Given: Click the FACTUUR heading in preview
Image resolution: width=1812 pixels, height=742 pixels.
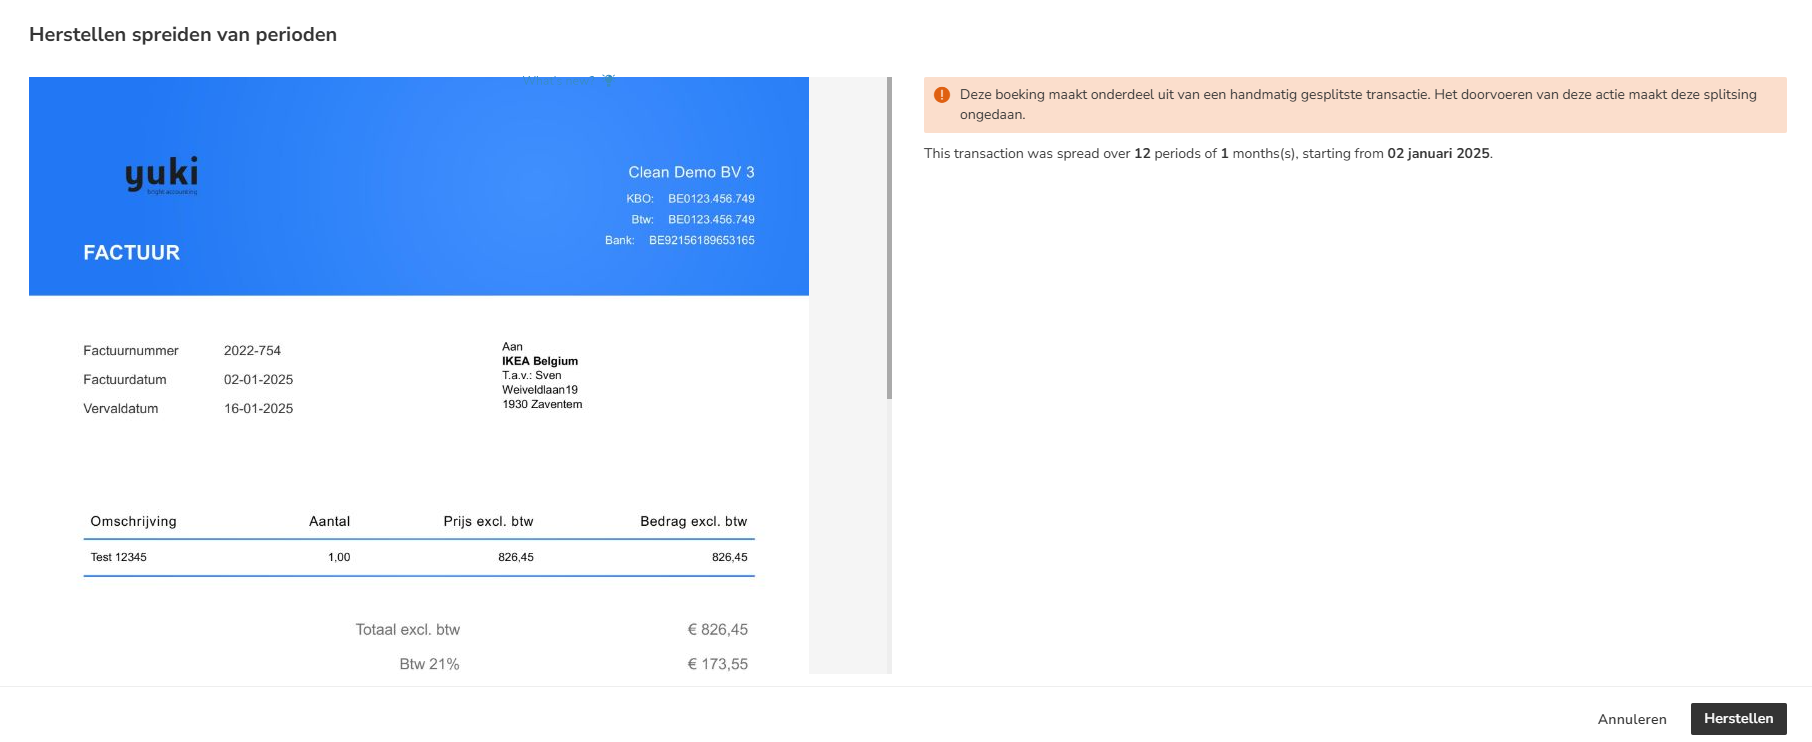Looking at the screenshot, I should tap(132, 253).
